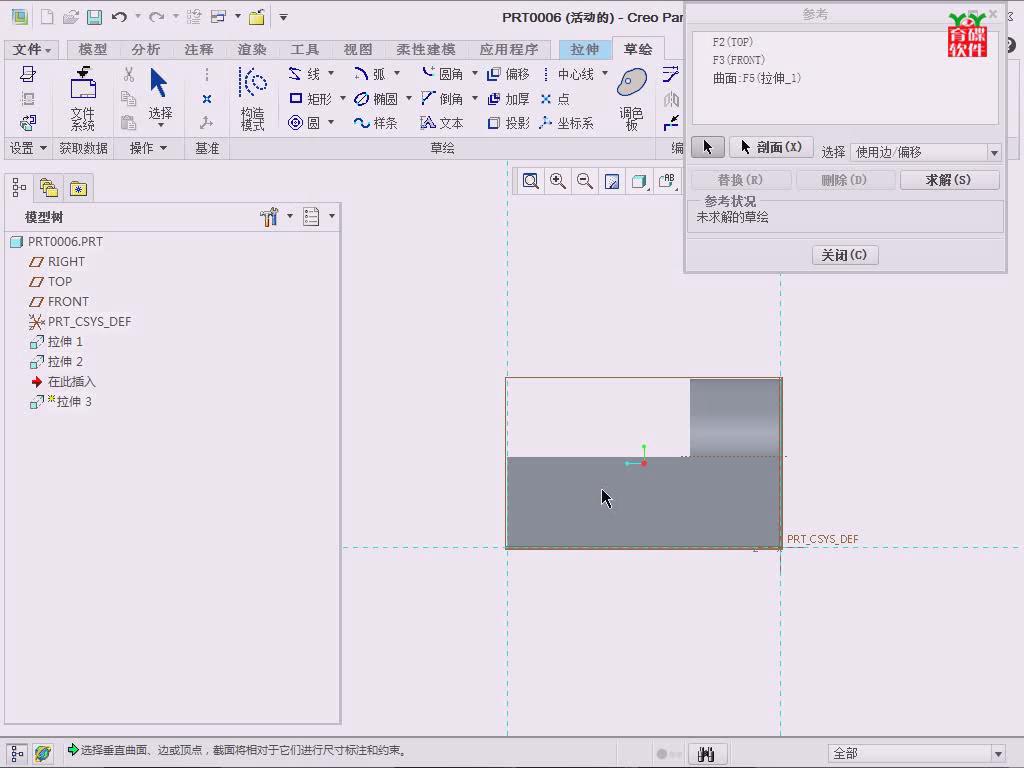The width and height of the screenshot is (1024, 768).
Task: Select the Arc (弧) sketch tool
Action: [370, 74]
